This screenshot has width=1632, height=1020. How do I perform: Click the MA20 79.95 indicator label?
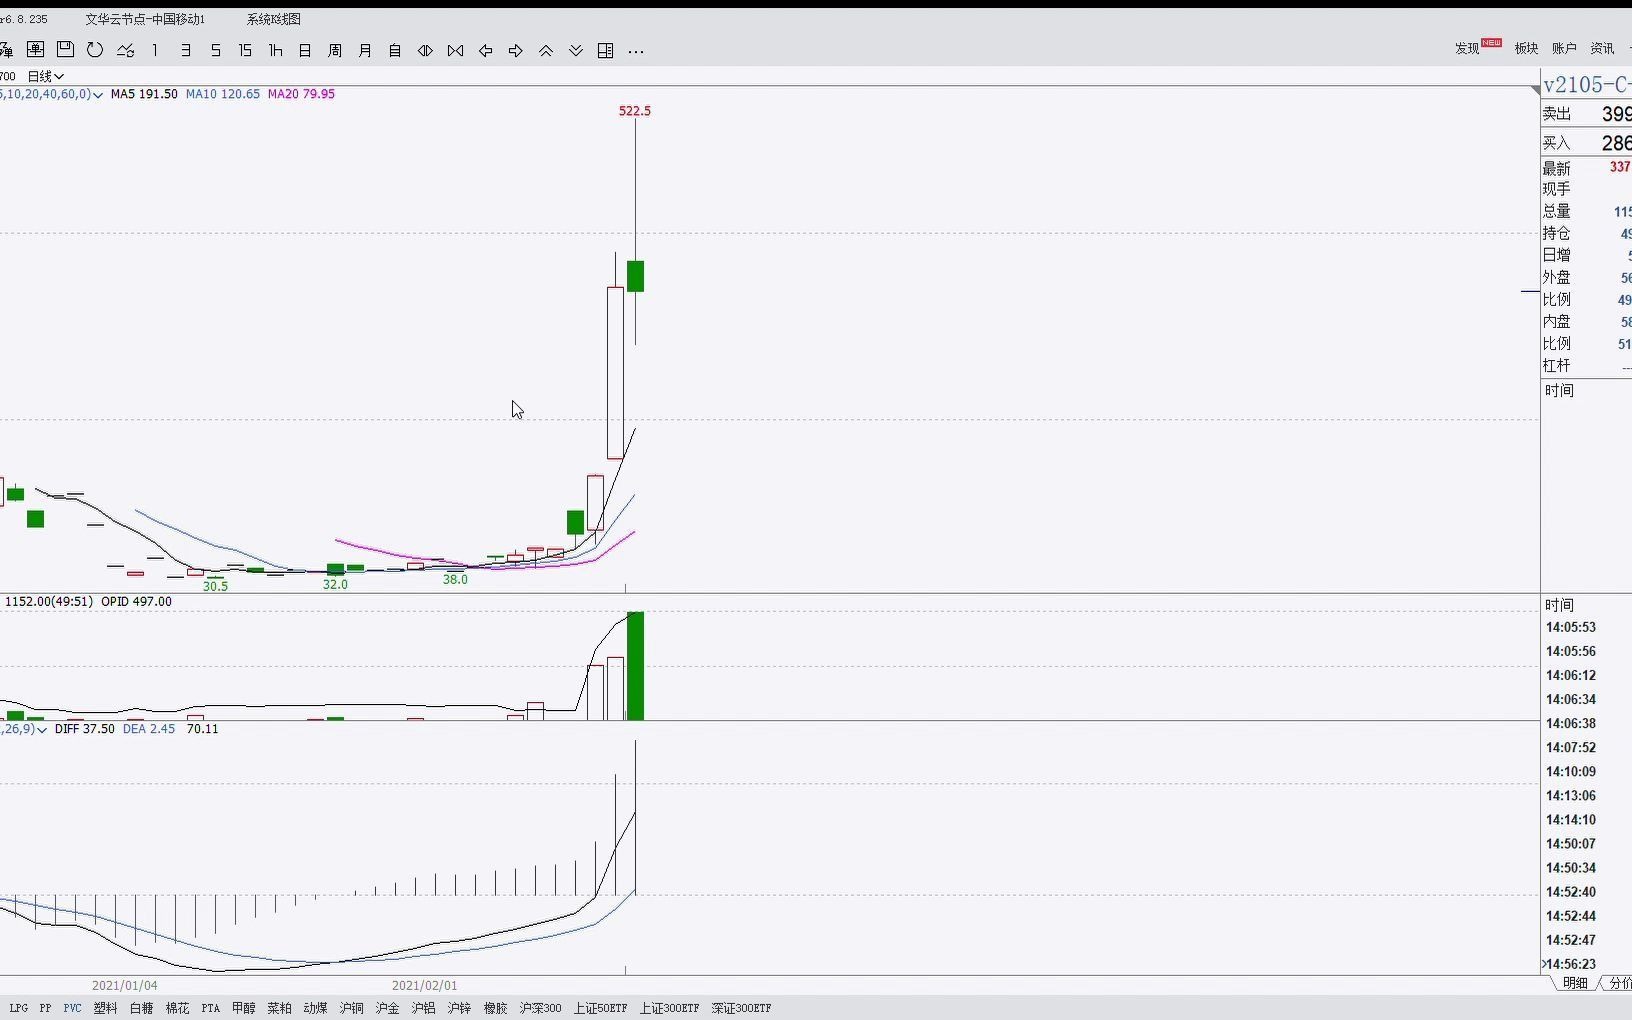point(301,94)
